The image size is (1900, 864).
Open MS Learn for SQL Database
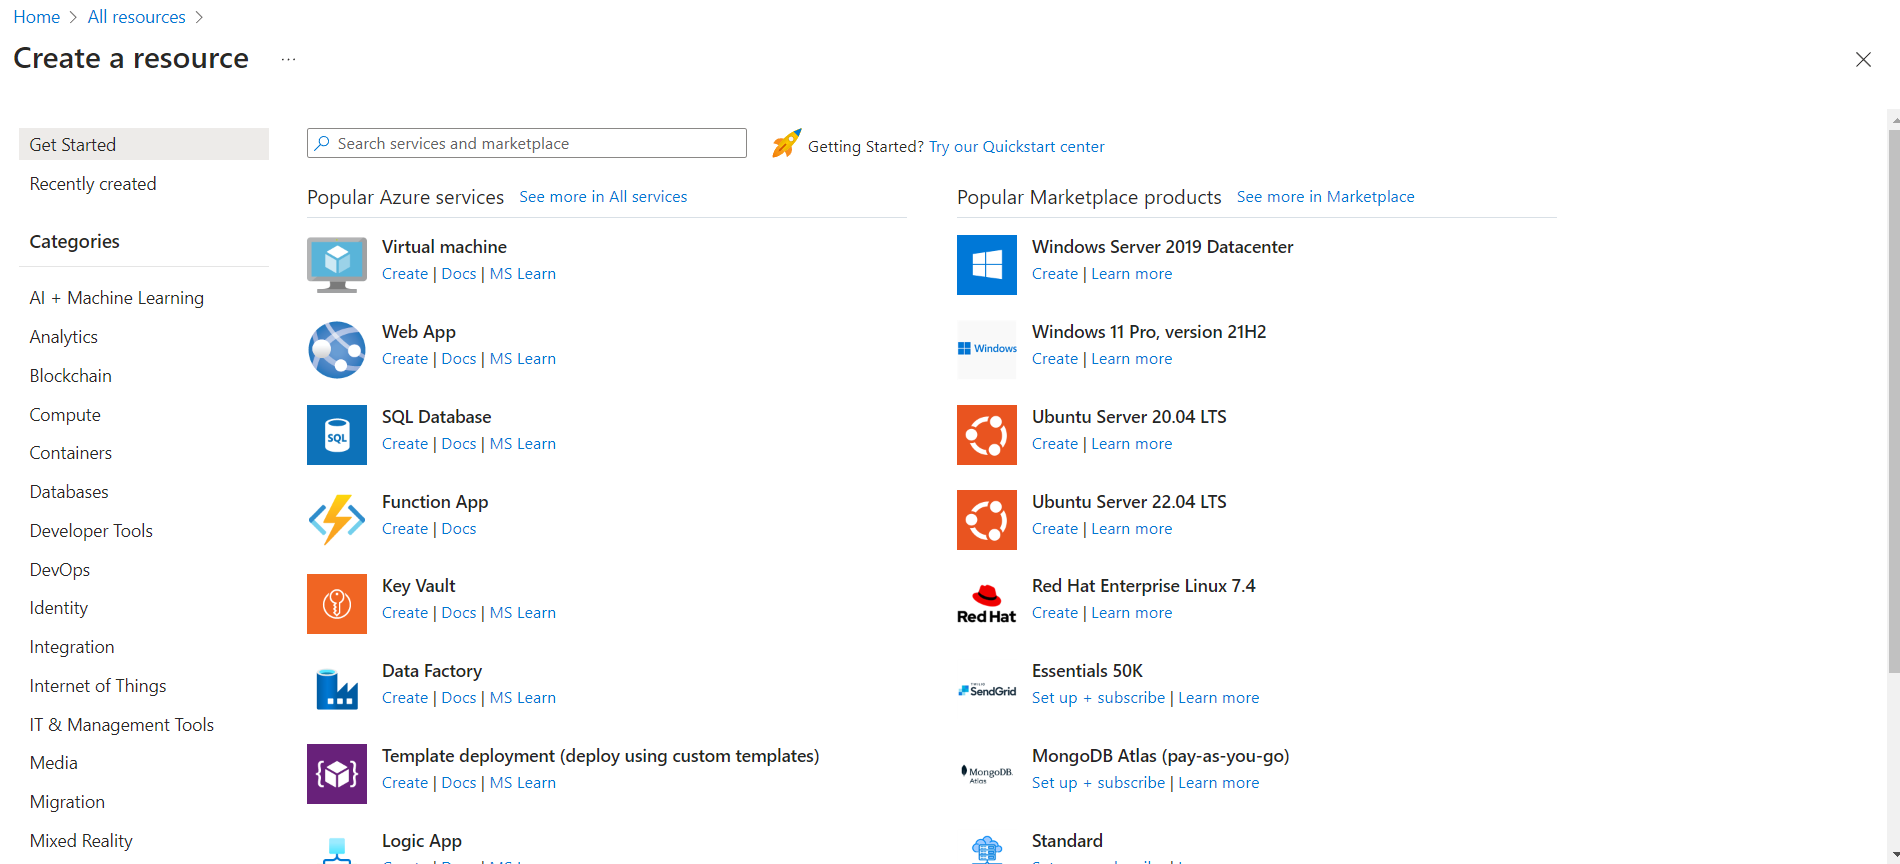click(x=523, y=444)
